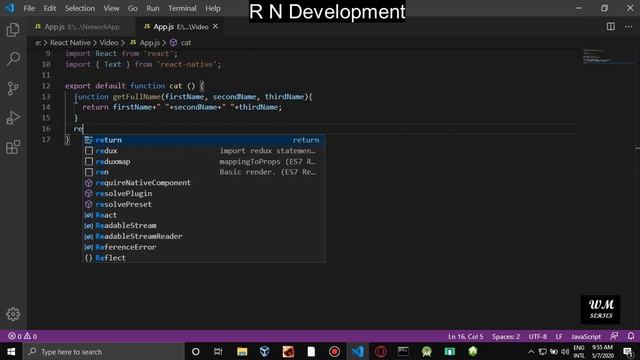This screenshot has height=360, width=640.
Task: Open the red record app on taskbar
Action: coord(334,351)
